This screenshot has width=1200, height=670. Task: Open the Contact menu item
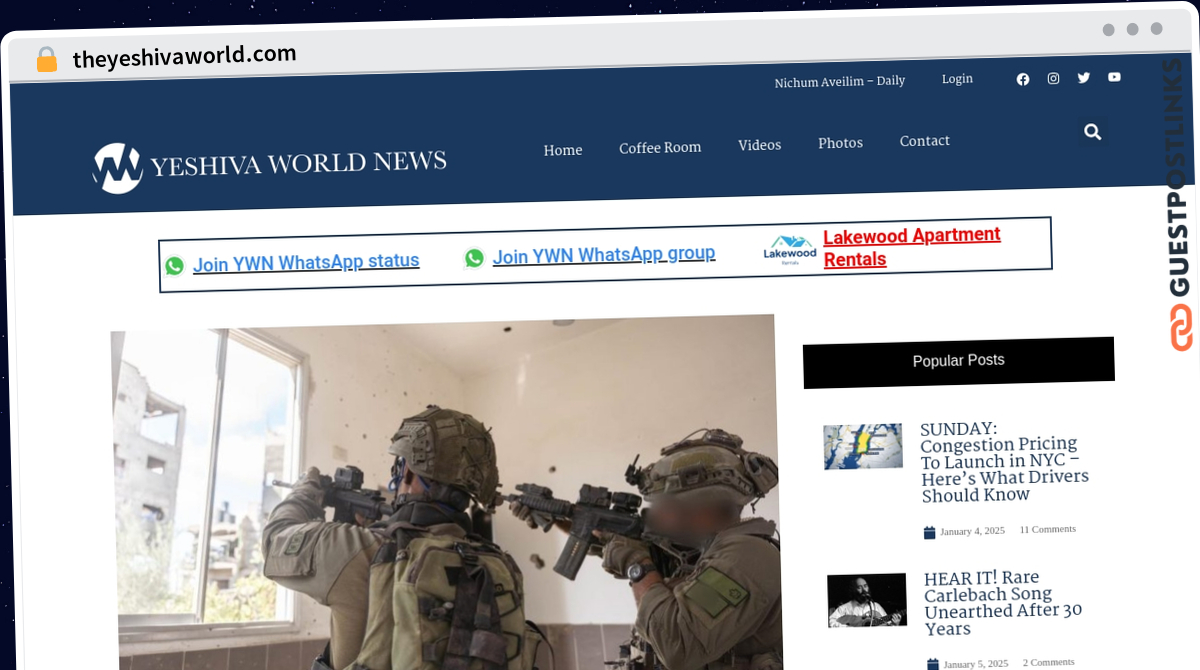point(925,141)
